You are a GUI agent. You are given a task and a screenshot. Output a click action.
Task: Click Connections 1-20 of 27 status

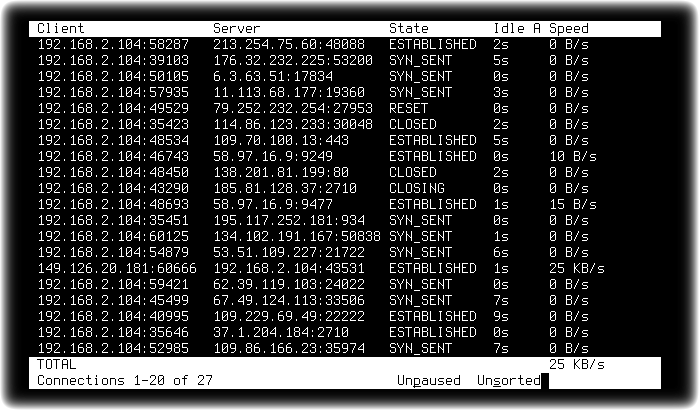(x=125, y=381)
